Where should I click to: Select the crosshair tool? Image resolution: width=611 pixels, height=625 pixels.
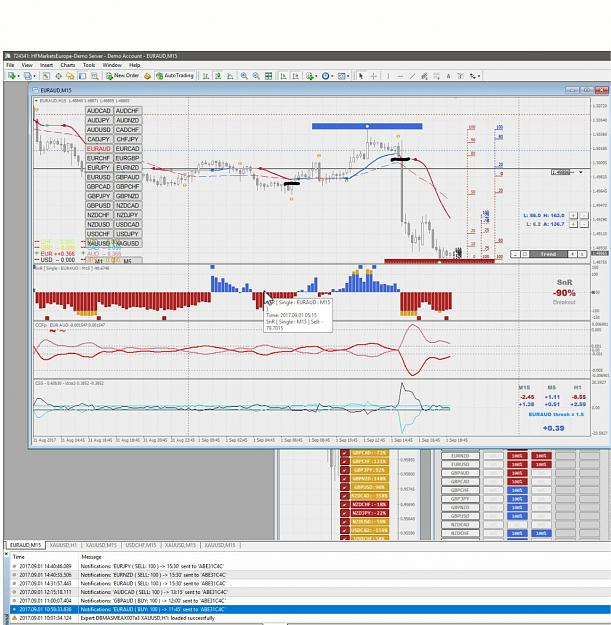(373, 76)
